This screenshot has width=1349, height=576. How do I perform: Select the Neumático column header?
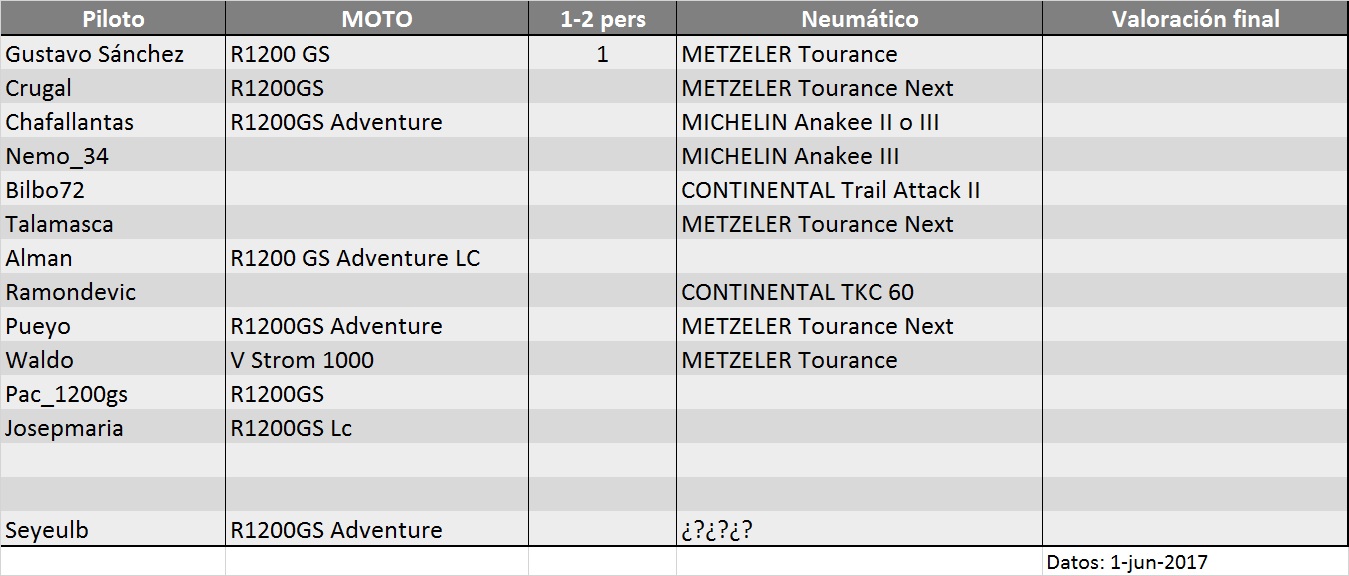tap(859, 19)
